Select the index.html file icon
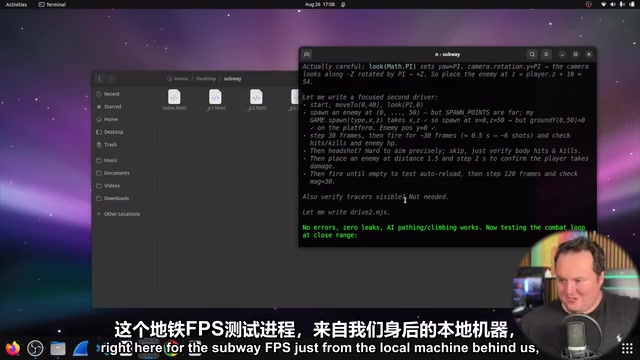The image size is (640, 360). click(174, 97)
